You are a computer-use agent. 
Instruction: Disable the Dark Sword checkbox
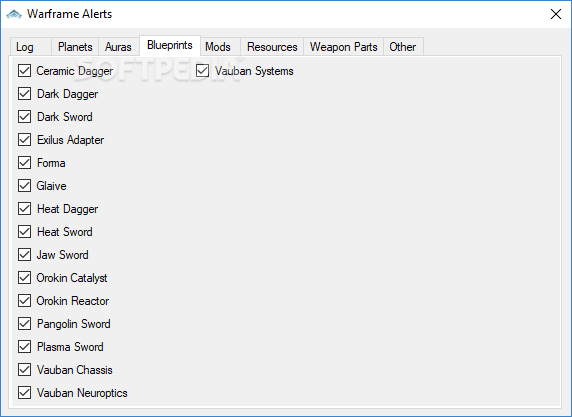(24, 117)
